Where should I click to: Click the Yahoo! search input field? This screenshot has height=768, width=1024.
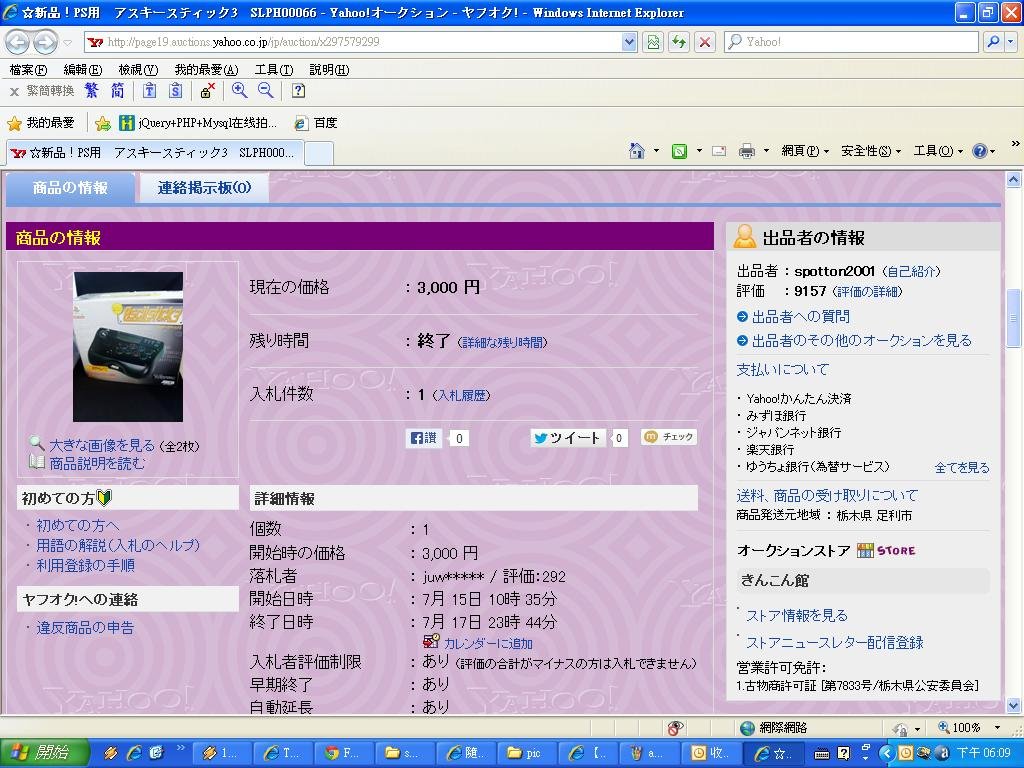coord(852,42)
